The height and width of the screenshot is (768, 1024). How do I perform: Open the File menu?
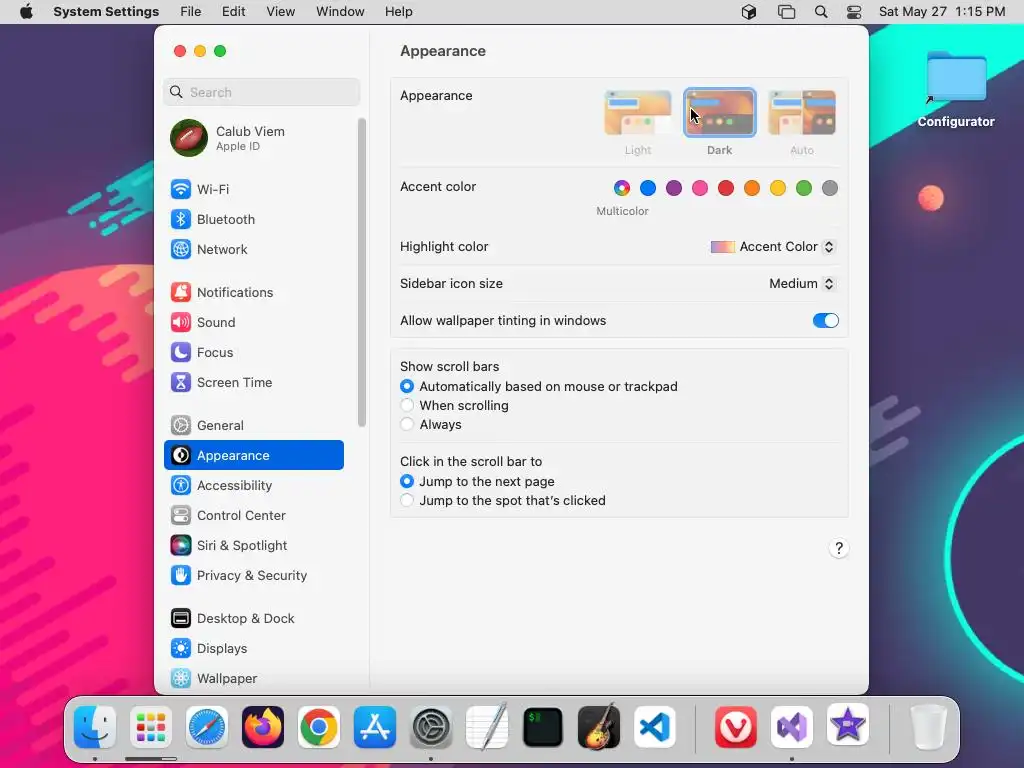191,12
